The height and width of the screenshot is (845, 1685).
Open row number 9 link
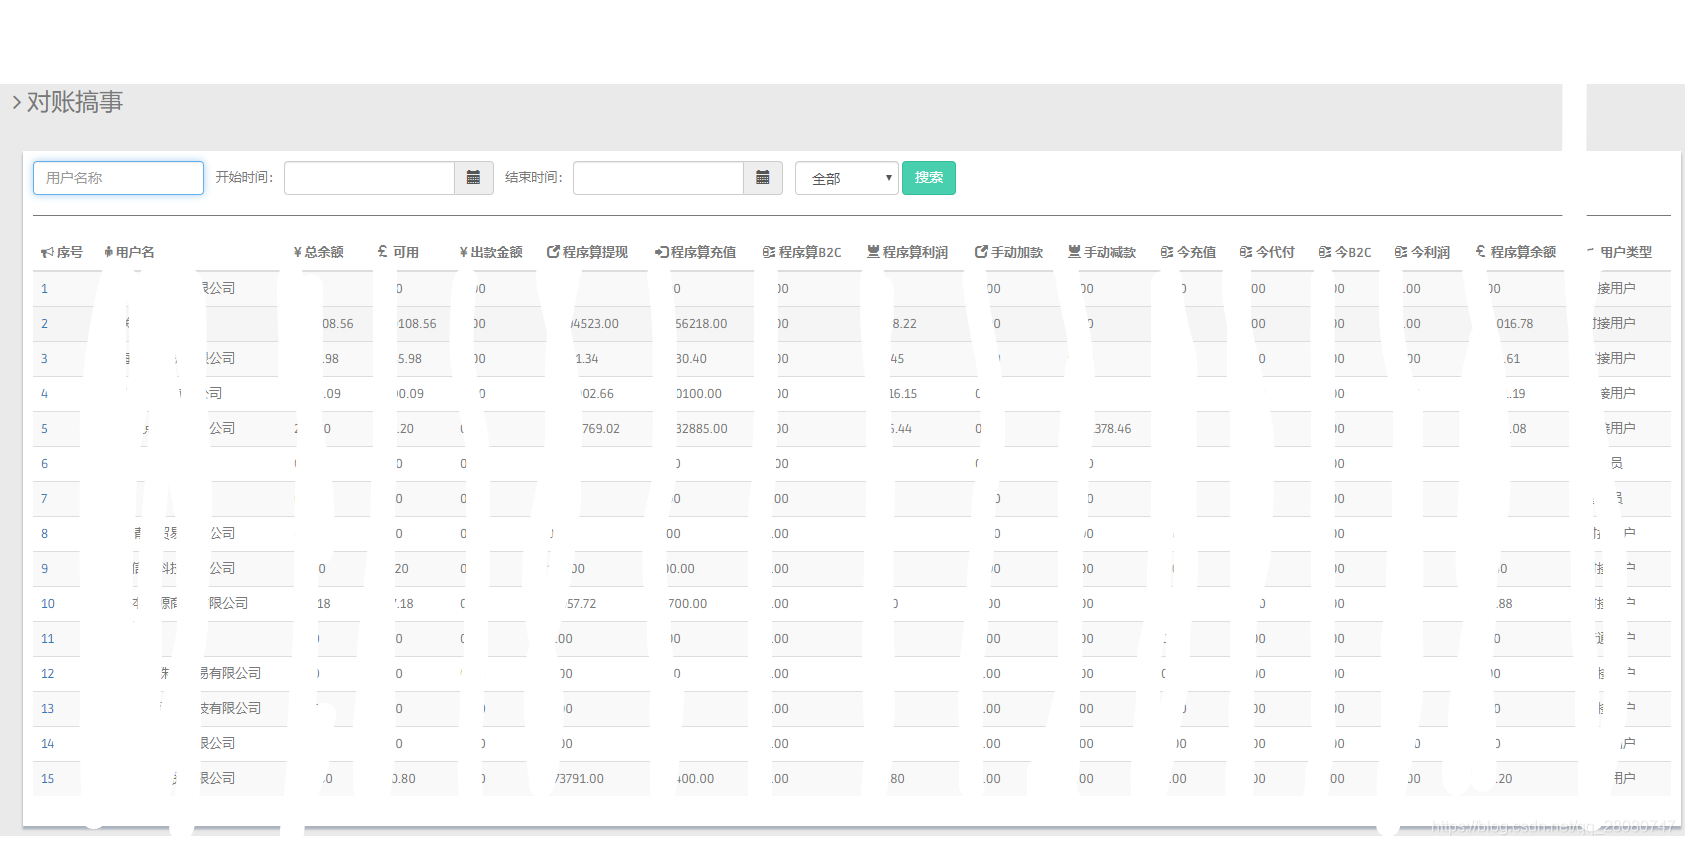(44, 568)
